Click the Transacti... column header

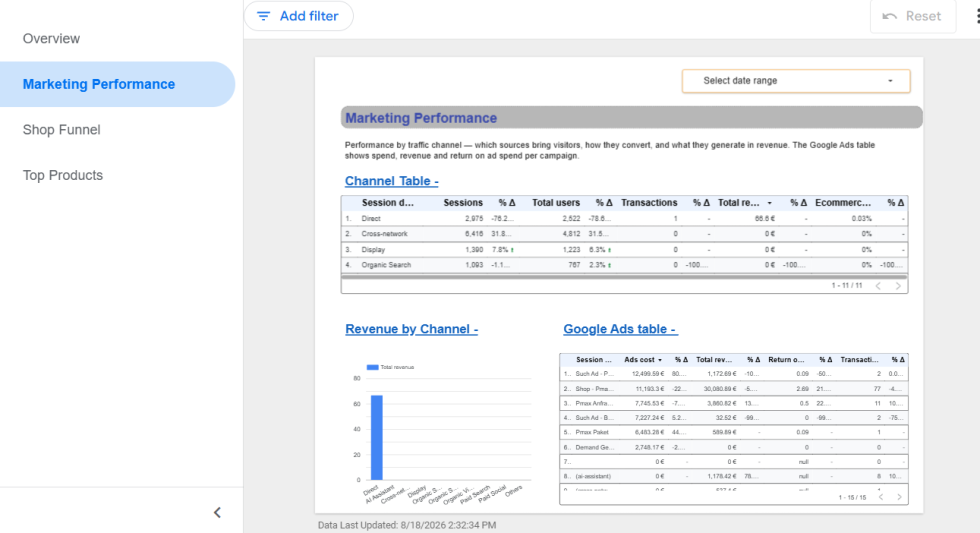[859, 360]
